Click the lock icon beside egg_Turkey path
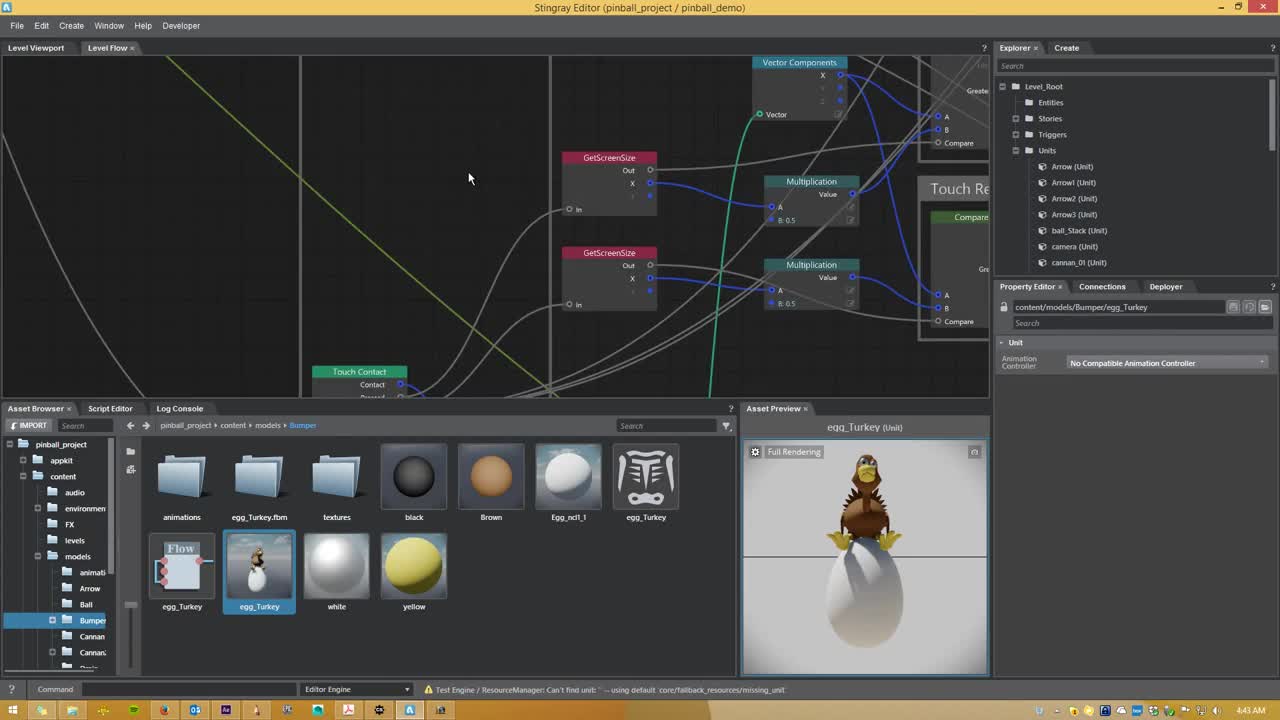 tap(1004, 307)
